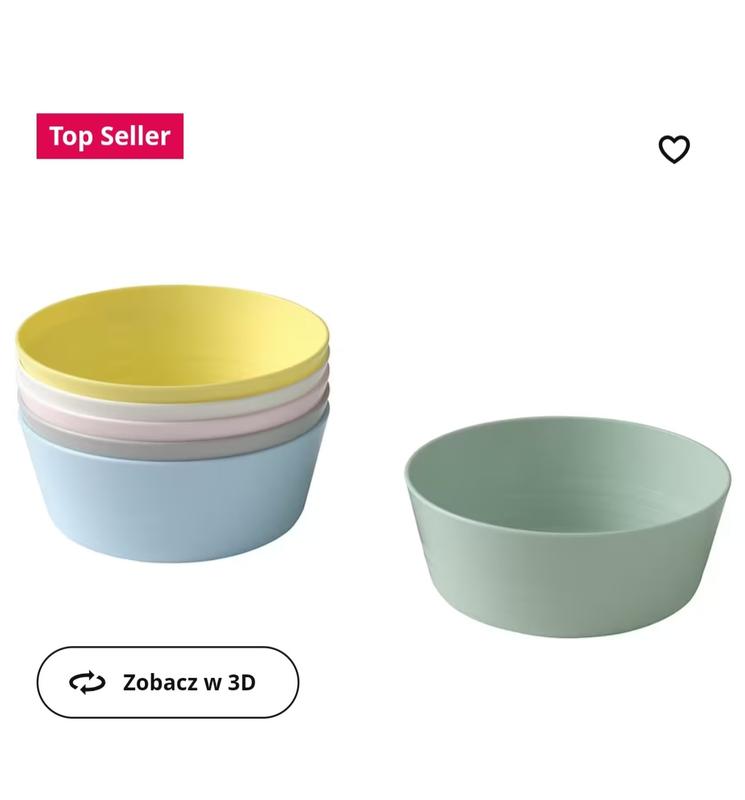
Task: Click the base of the blue bowl
Action: pyautogui.click(x=172, y=554)
